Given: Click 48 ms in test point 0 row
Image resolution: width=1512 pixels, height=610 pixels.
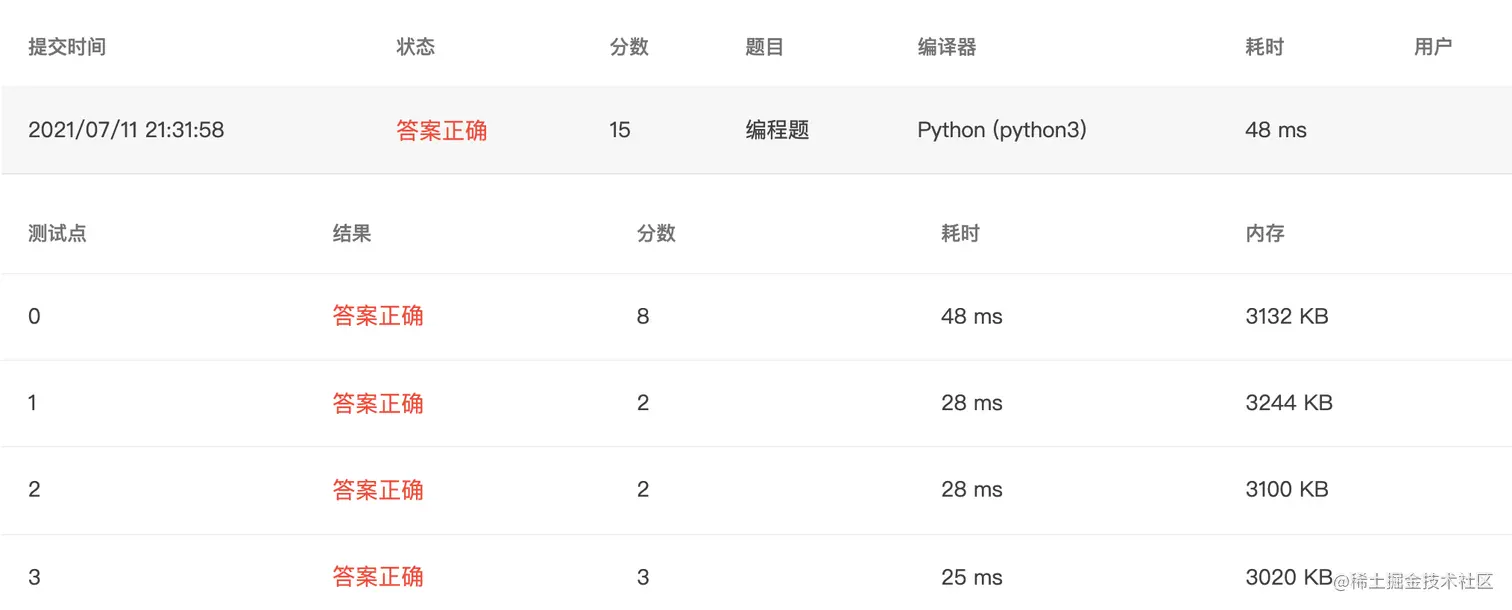Looking at the screenshot, I should tap(972, 316).
